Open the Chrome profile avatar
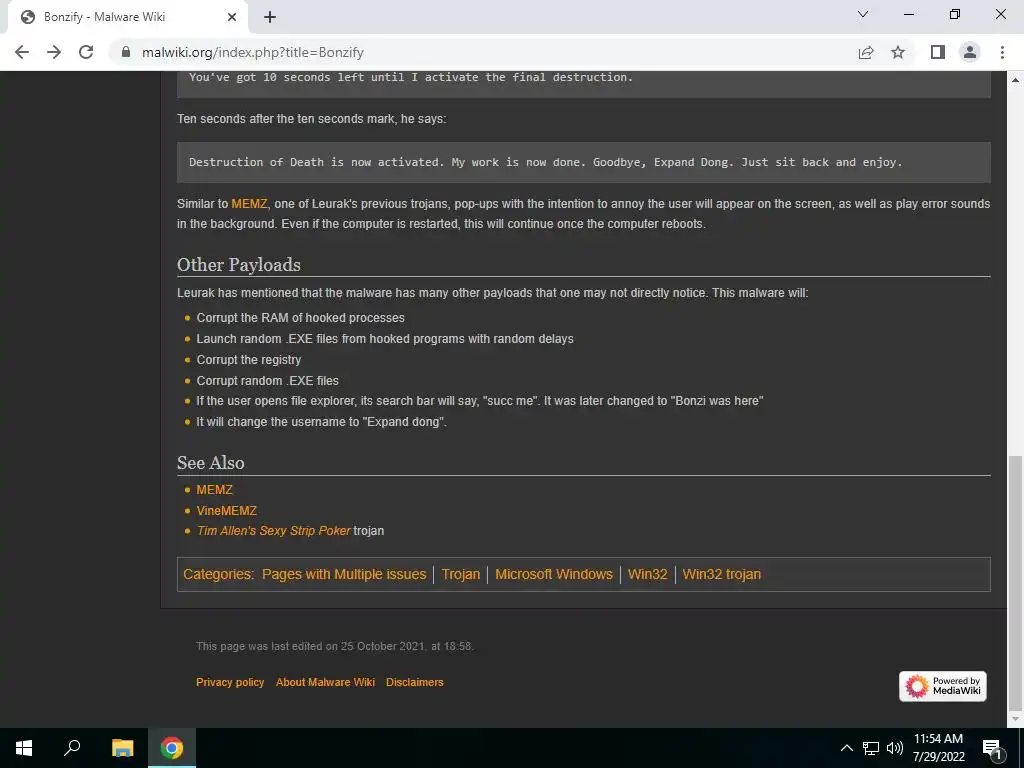 point(970,52)
